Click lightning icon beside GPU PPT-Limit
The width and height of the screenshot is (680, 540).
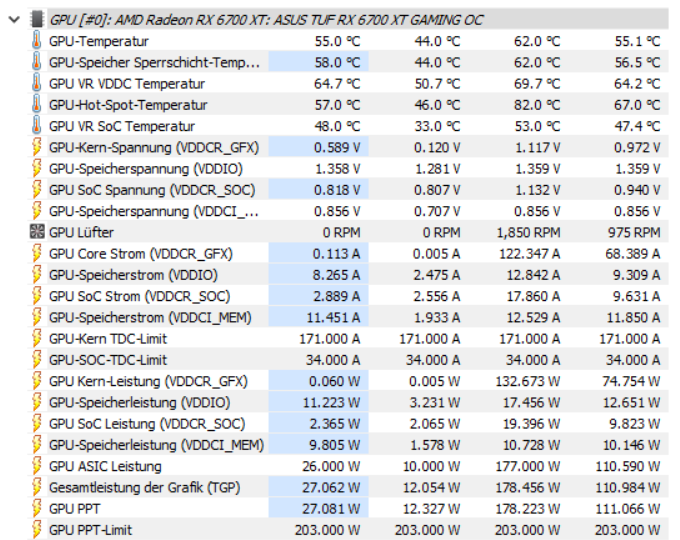(x=37, y=530)
